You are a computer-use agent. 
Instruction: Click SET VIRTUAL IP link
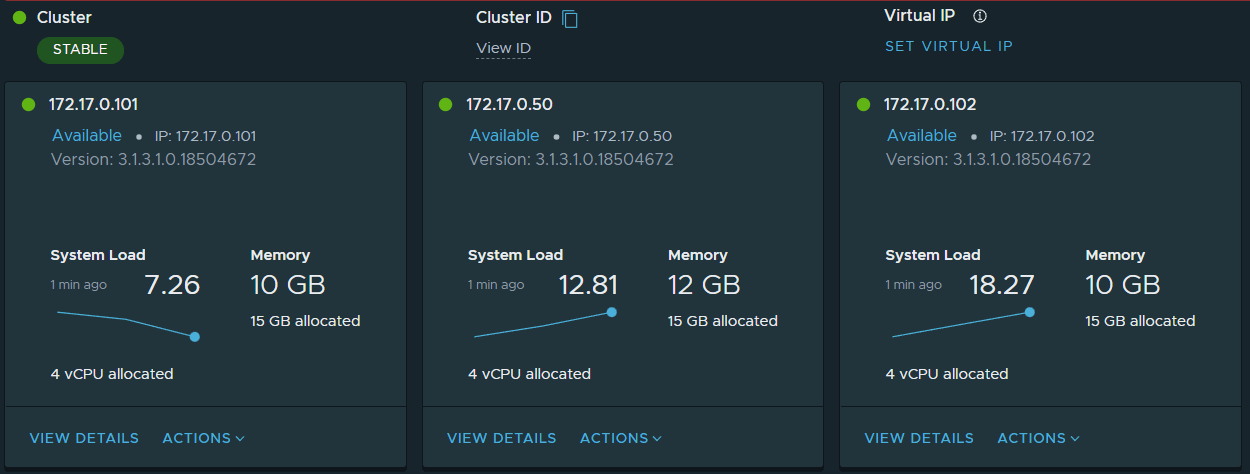949,46
